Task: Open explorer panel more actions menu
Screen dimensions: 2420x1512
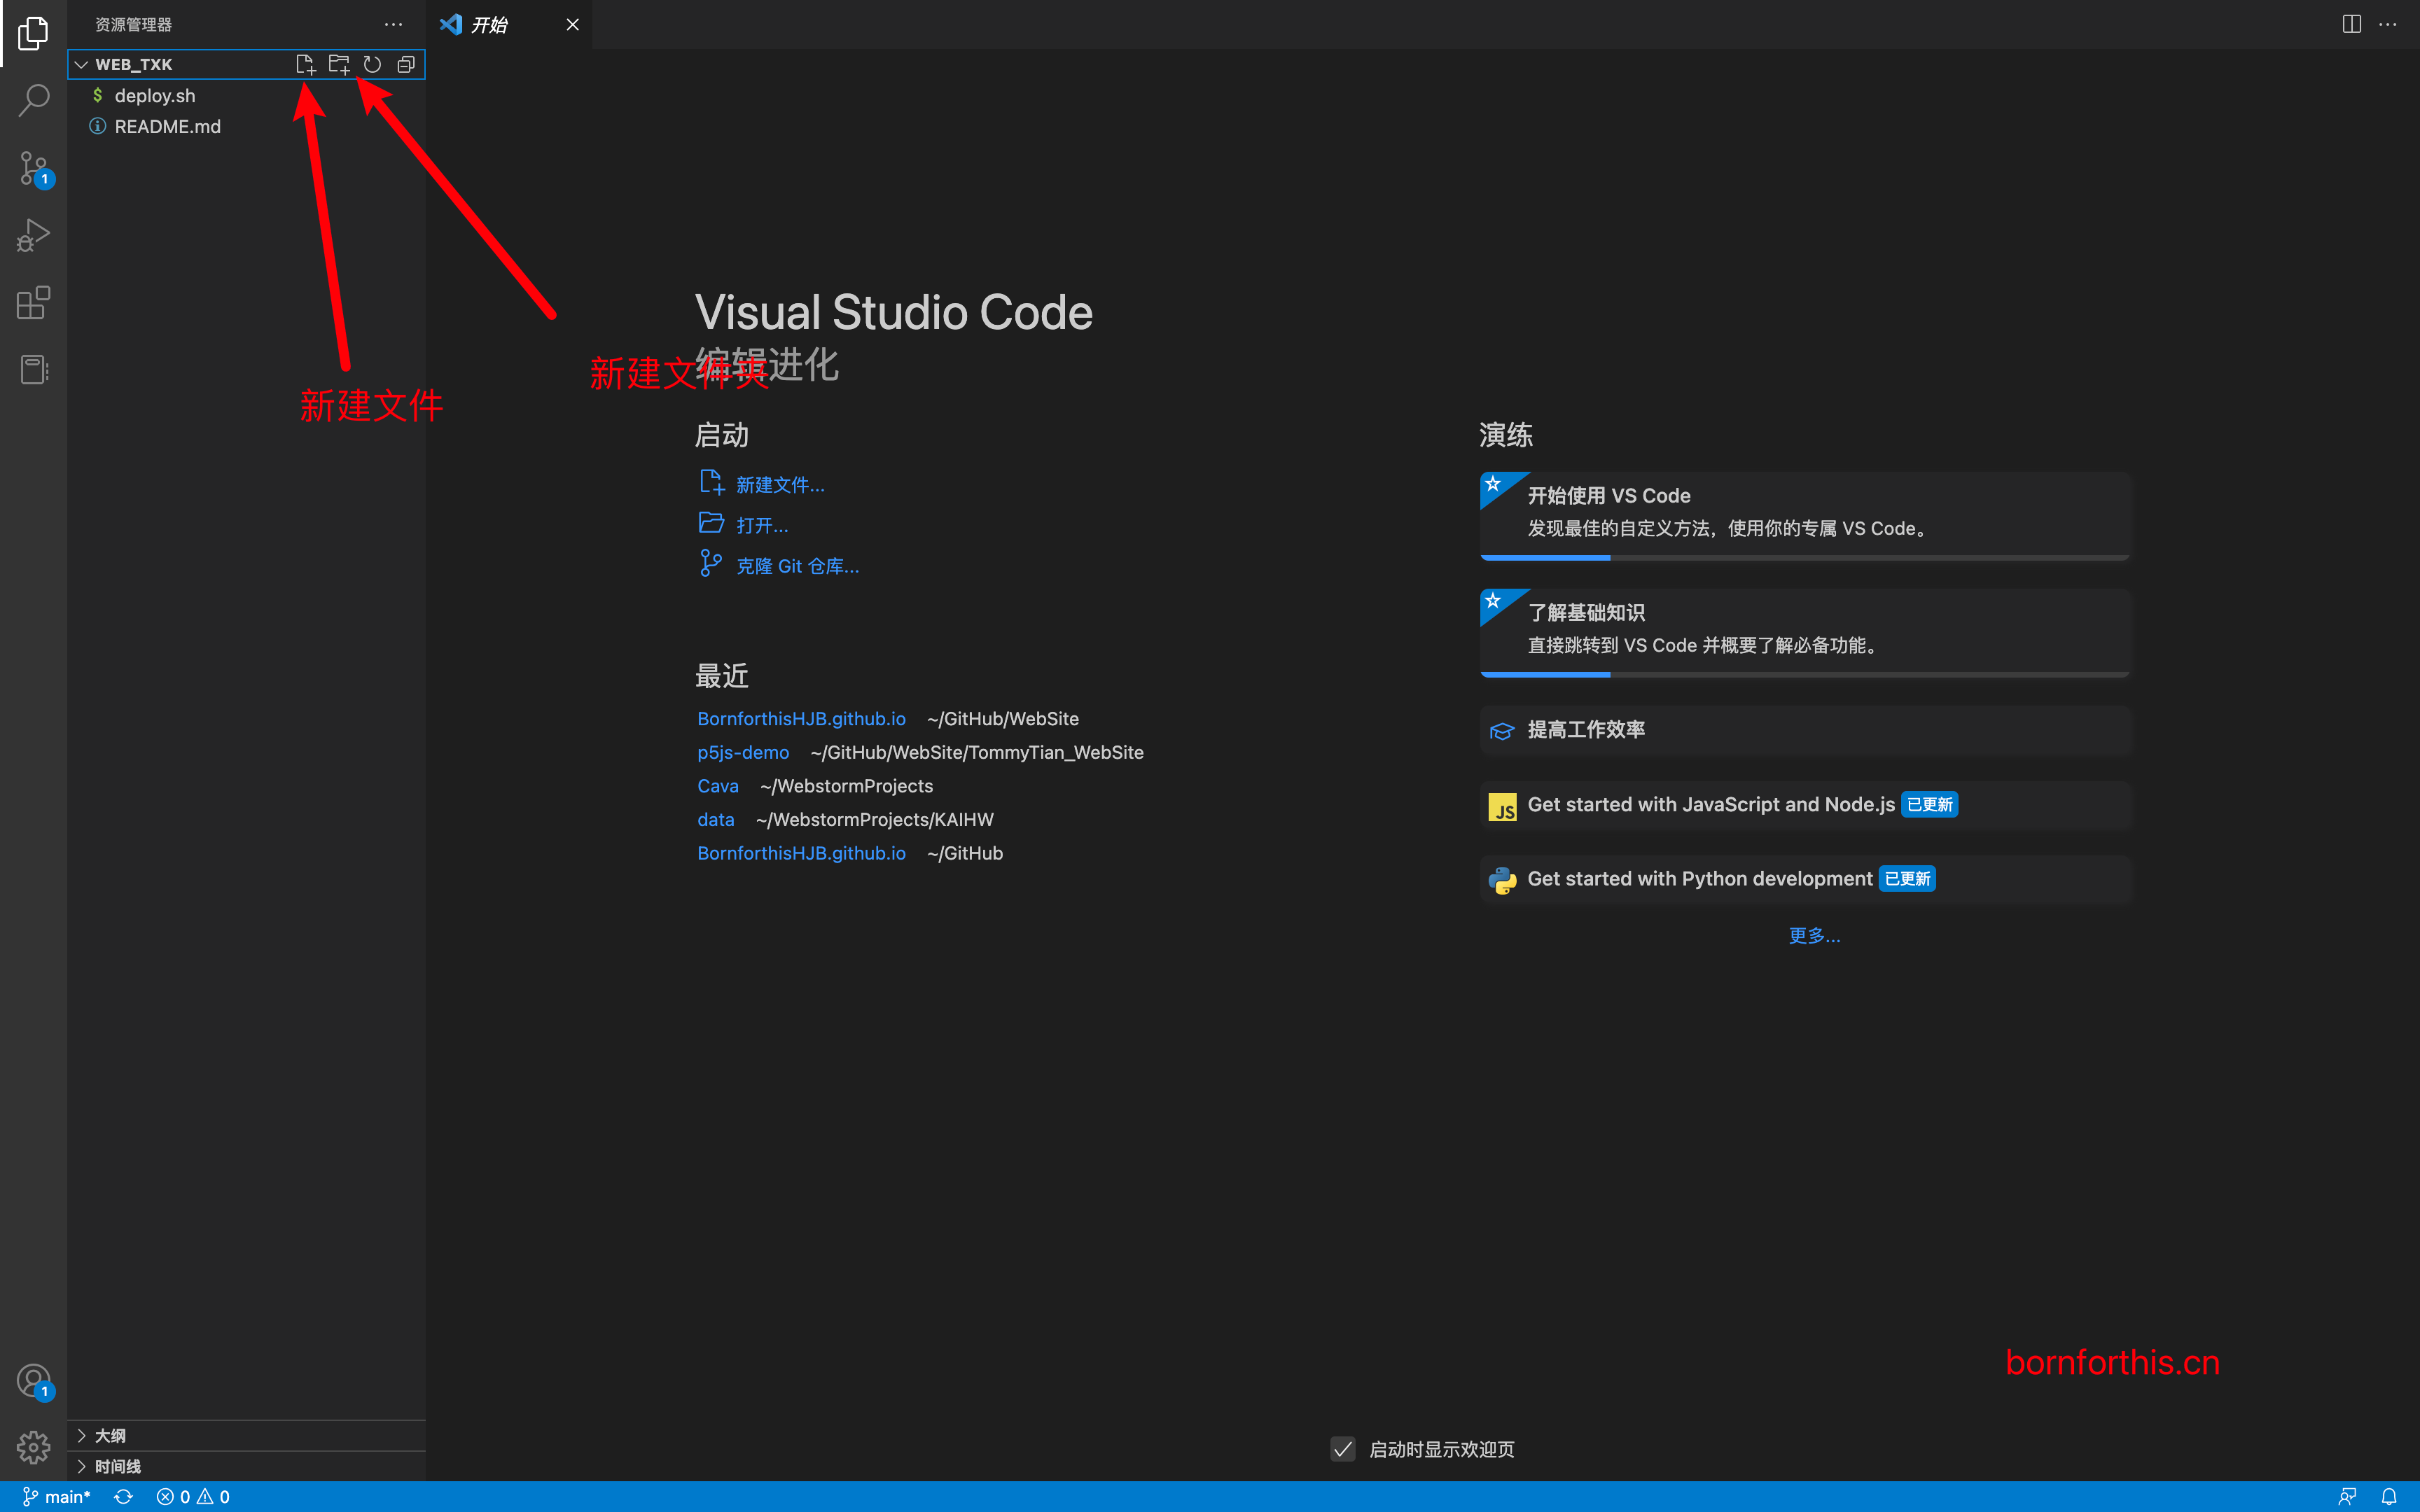Action: (393, 24)
